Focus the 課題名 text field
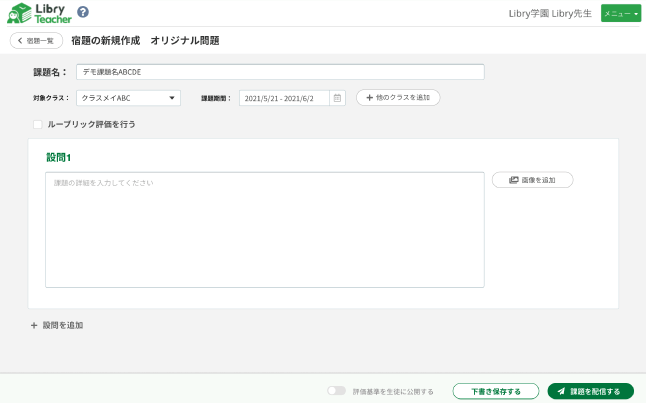The width and height of the screenshot is (646, 403). 280,72
